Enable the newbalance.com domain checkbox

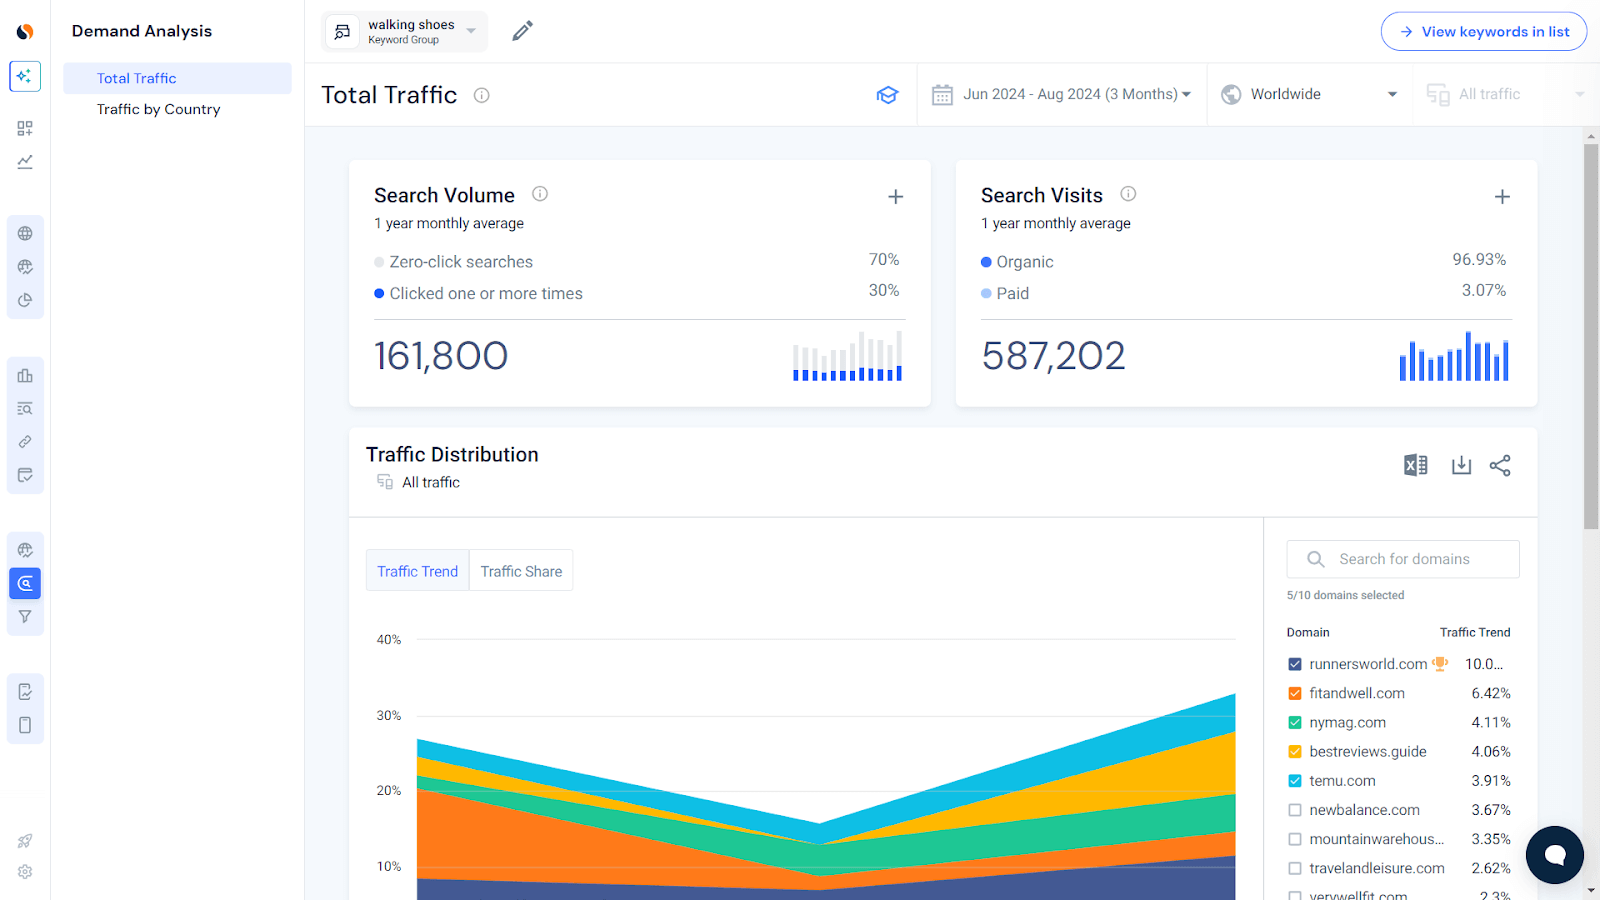[x=1294, y=810]
